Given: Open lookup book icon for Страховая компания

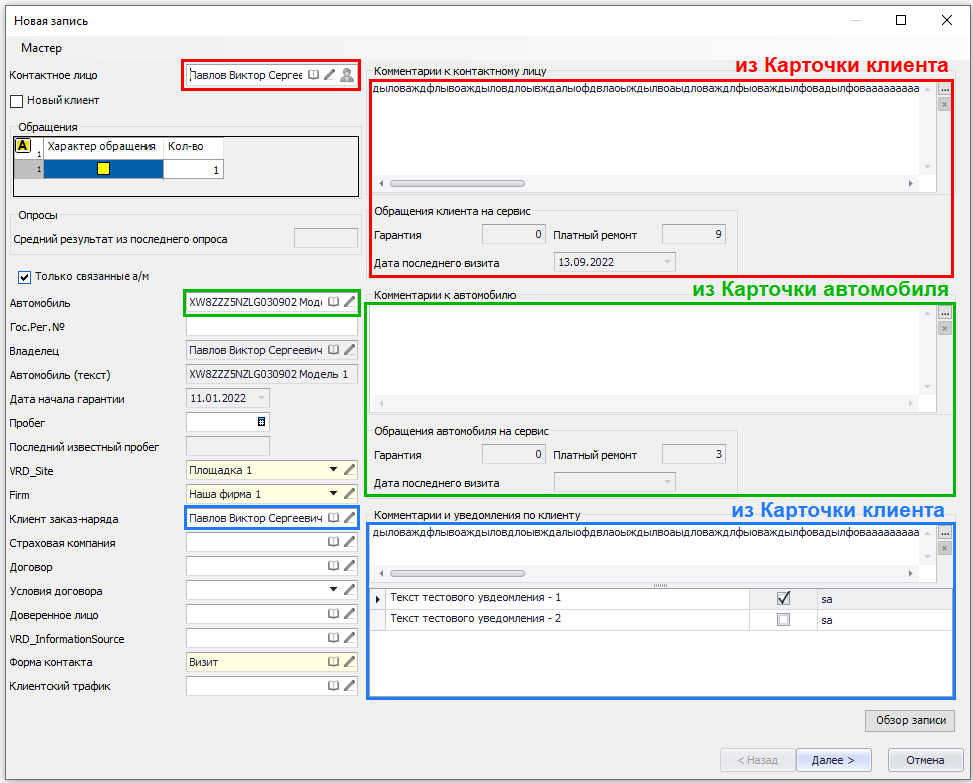Looking at the screenshot, I should click(x=333, y=543).
